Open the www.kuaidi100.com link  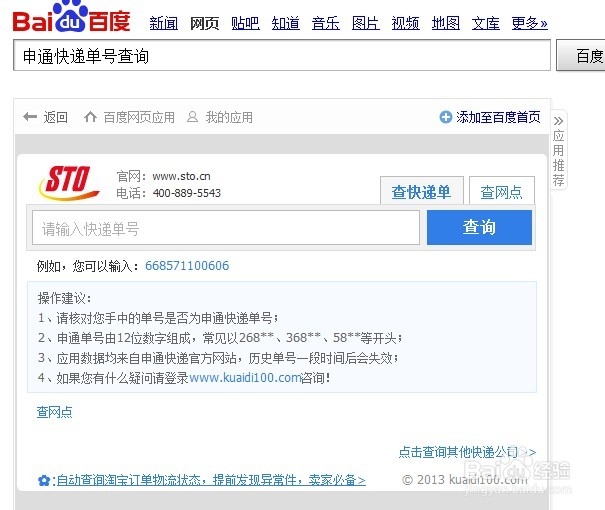pos(245,377)
